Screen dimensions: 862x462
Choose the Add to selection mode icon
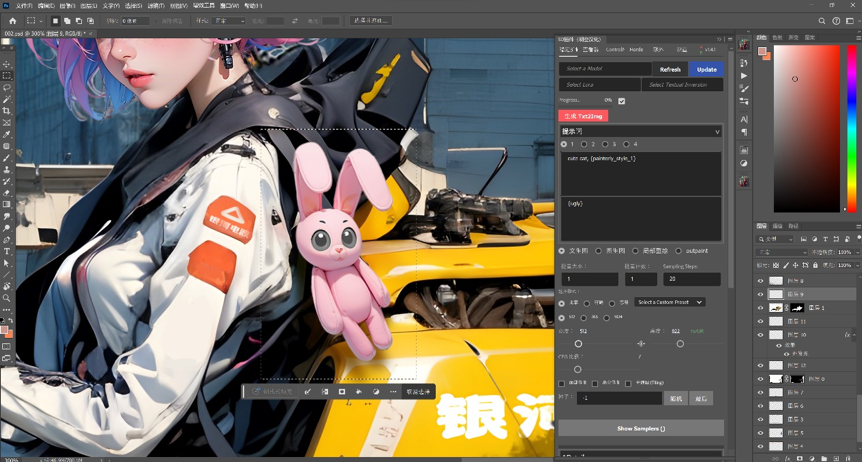click(x=67, y=21)
